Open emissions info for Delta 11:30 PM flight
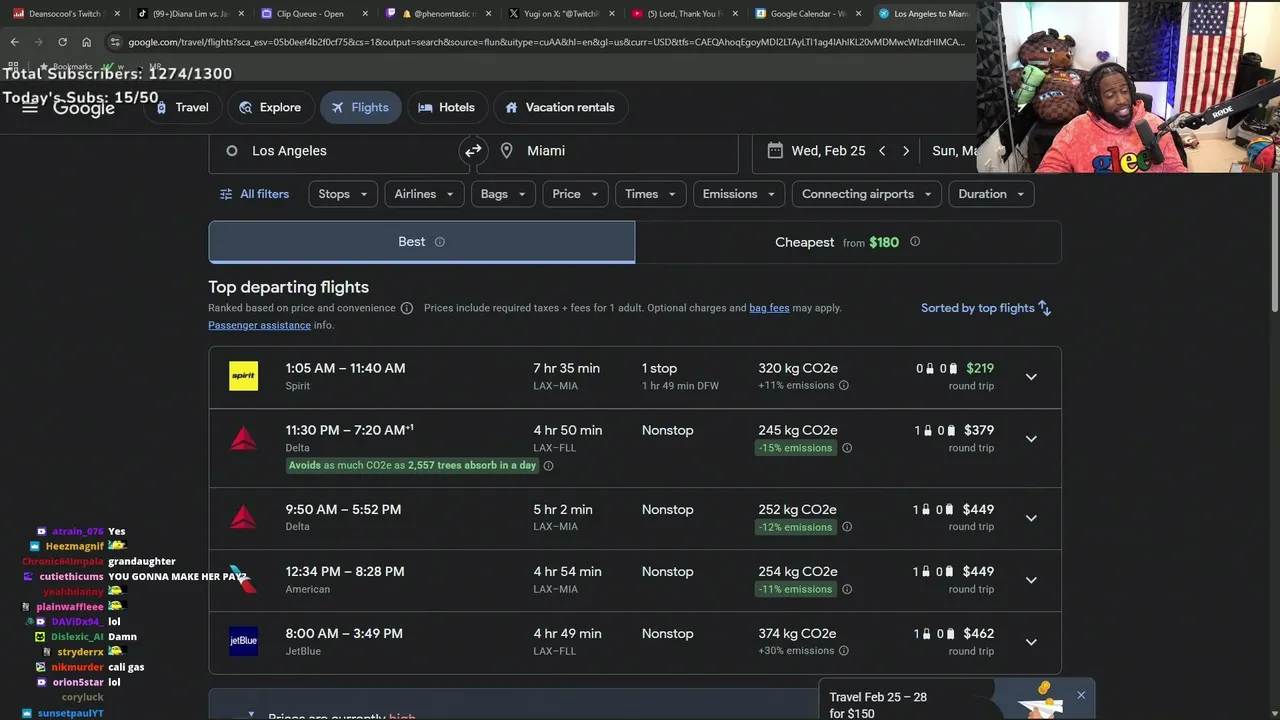 pyautogui.click(x=847, y=448)
